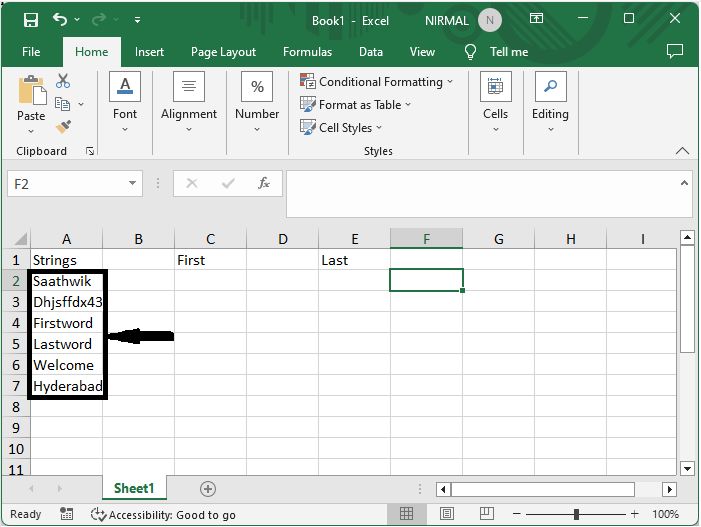Screen dimensions: 701x527
Task: Click the Undo arrow icon
Action: tap(60, 20)
